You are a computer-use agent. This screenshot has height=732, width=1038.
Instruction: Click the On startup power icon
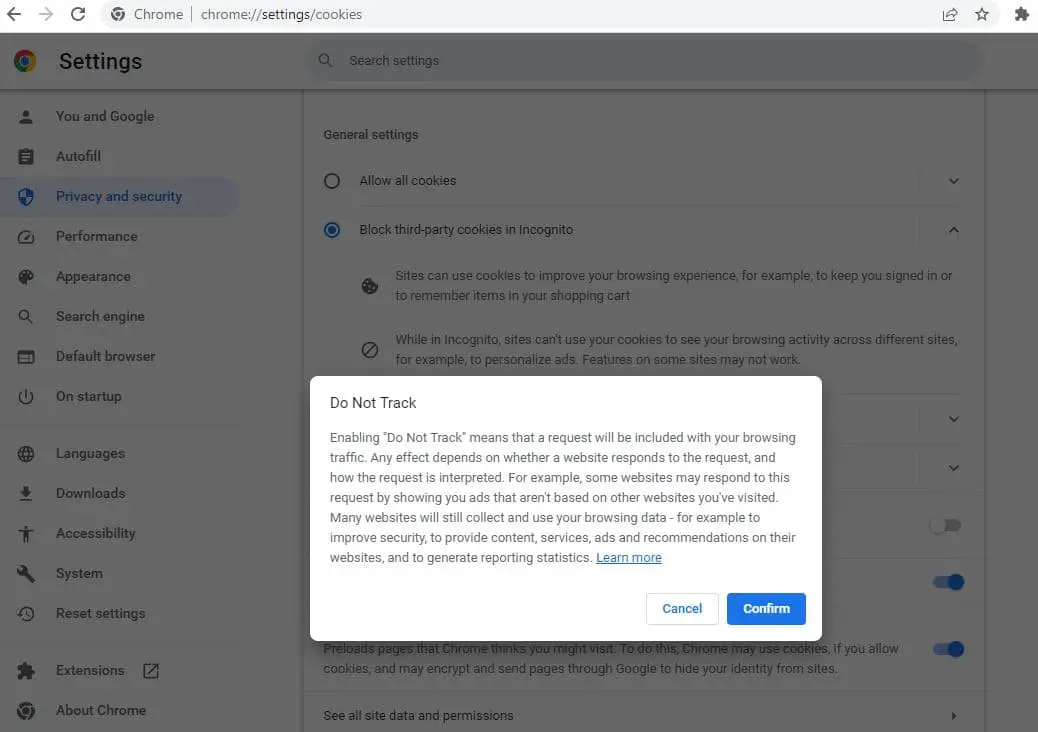pyautogui.click(x=26, y=396)
